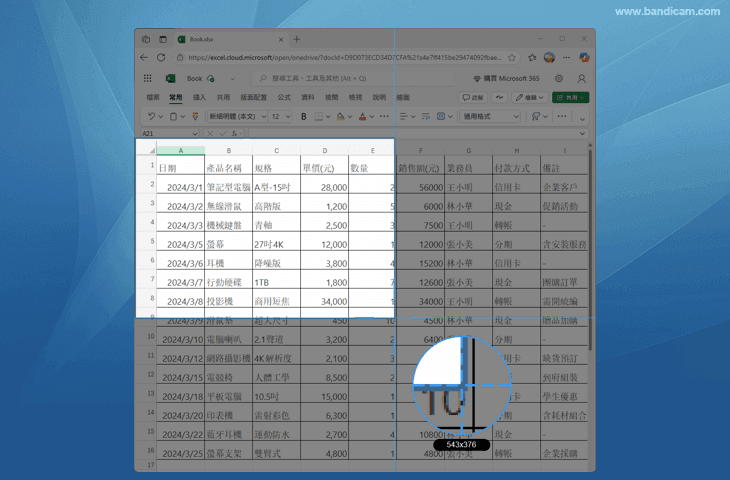730x480 pixels.
Task: Click the cloud saved-status icon next to Book
Action: (210, 79)
